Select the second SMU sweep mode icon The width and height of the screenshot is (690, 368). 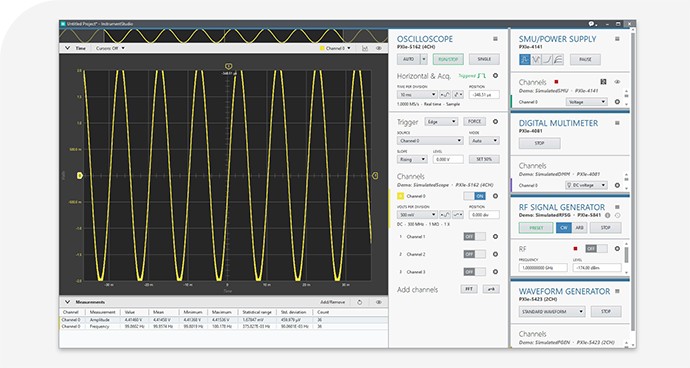pyautogui.click(x=536, y=59)
